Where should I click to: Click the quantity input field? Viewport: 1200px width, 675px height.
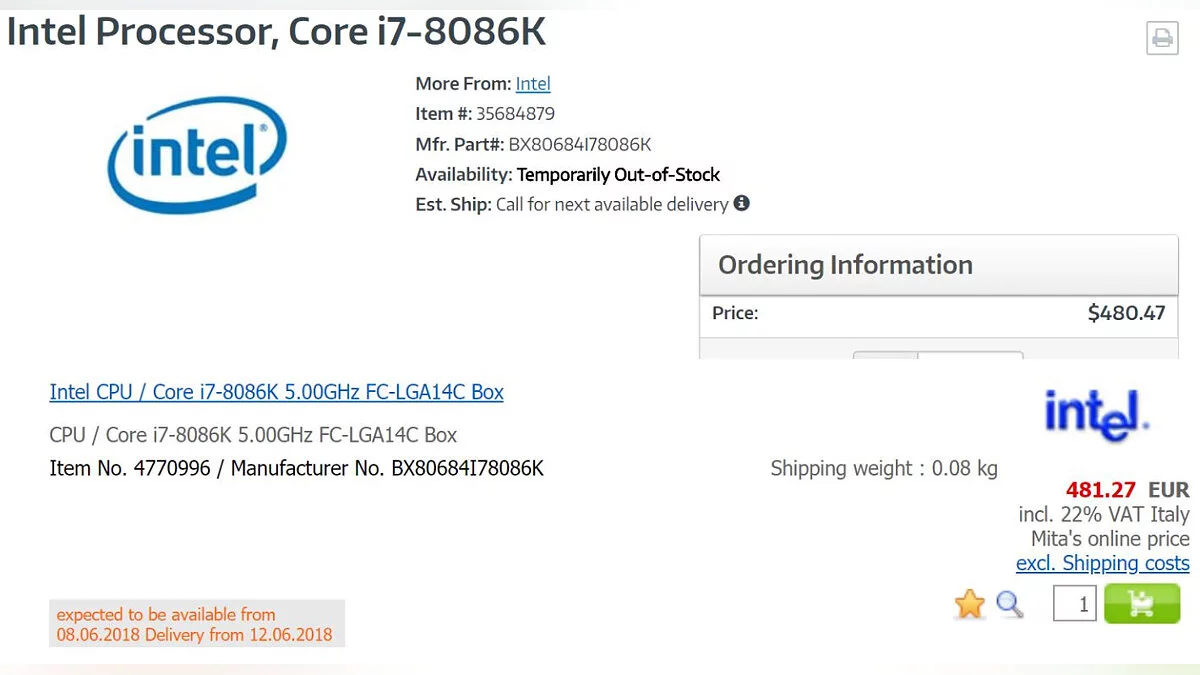[x=1075, y=604]
